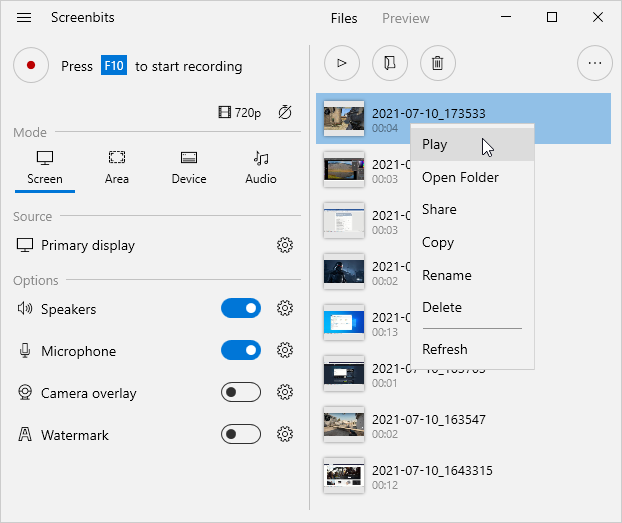Select Area recording mode

(117, 168)
